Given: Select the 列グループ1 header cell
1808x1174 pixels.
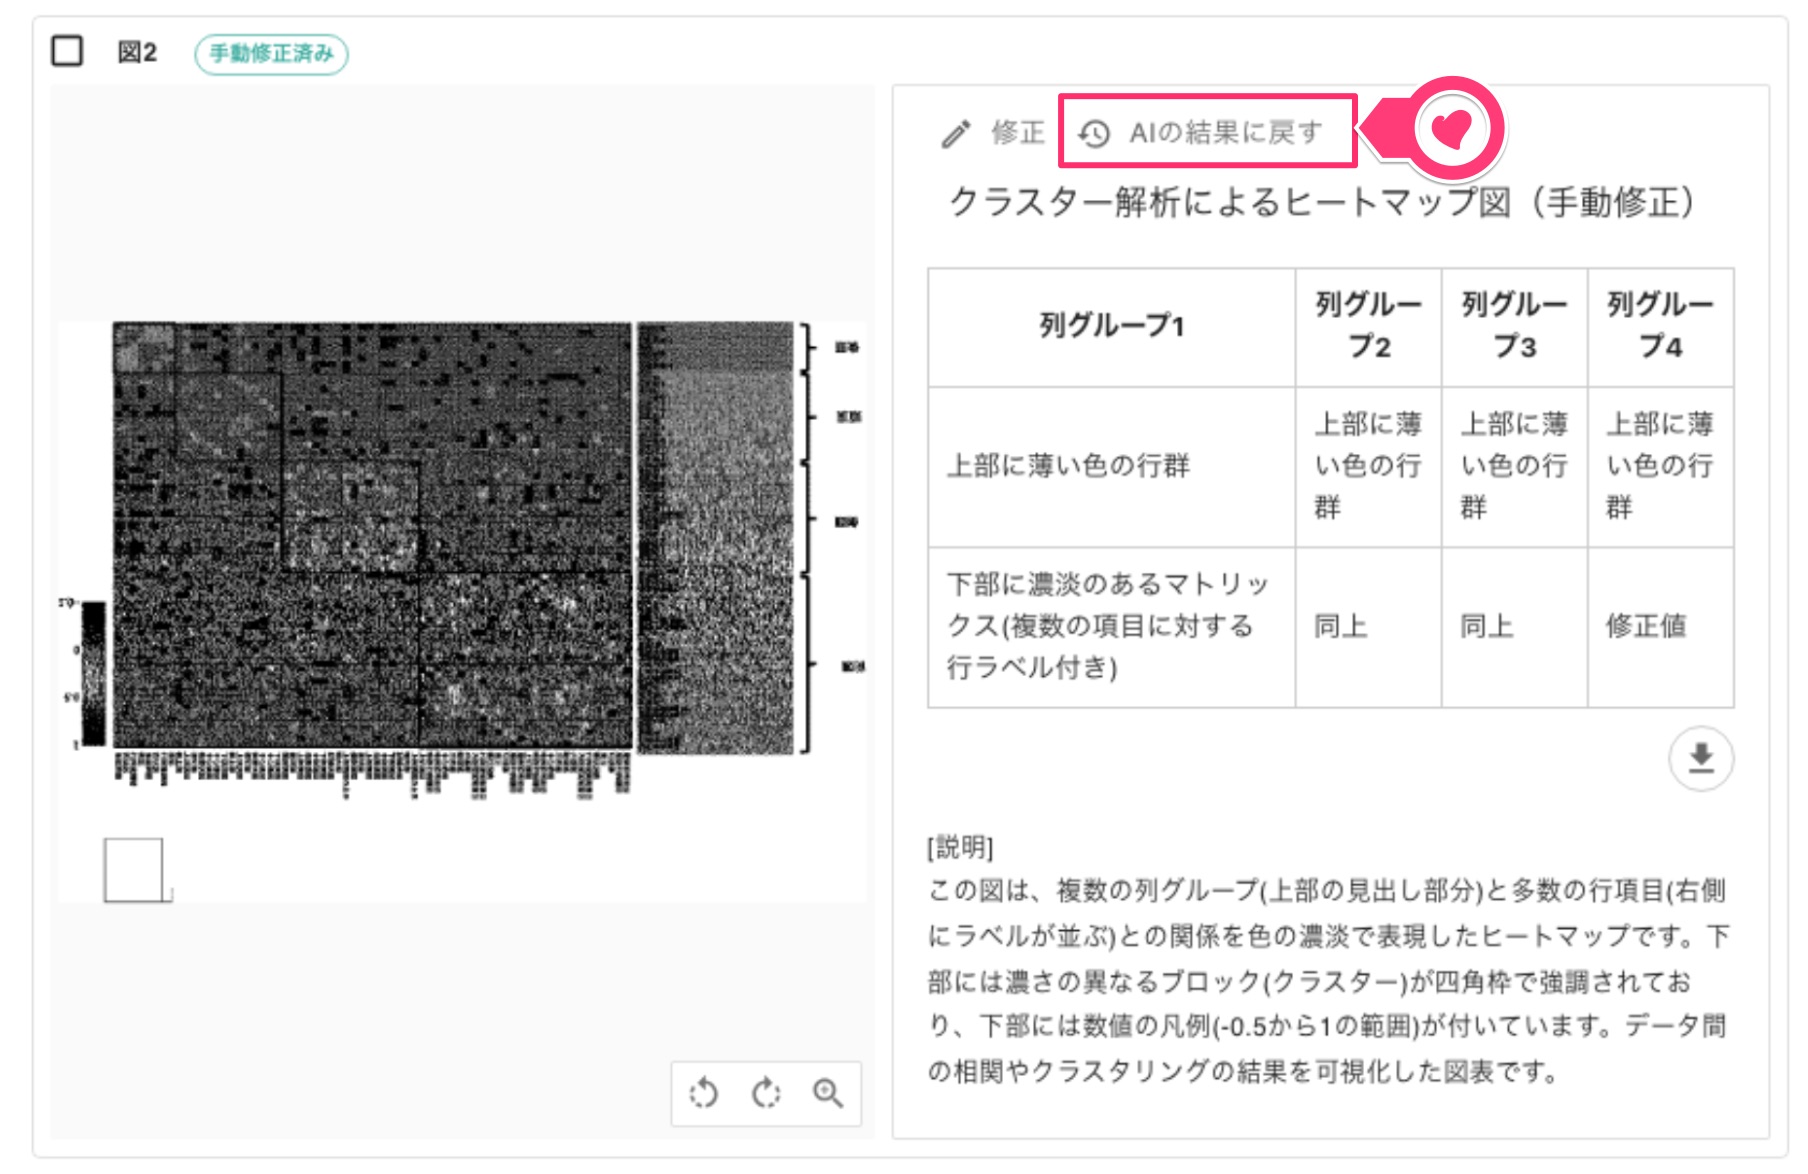Looking at the screenshot, I should tap(1111, 326).
